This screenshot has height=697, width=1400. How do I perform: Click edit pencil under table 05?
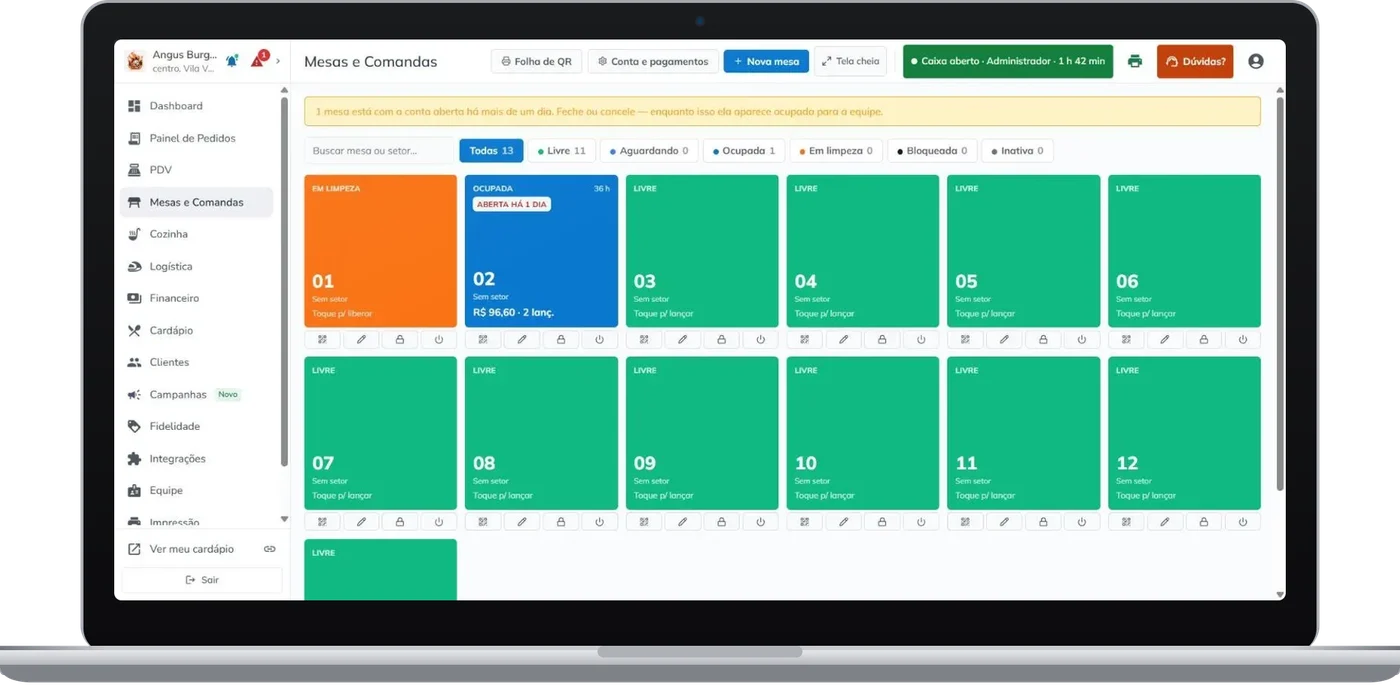1004,340
